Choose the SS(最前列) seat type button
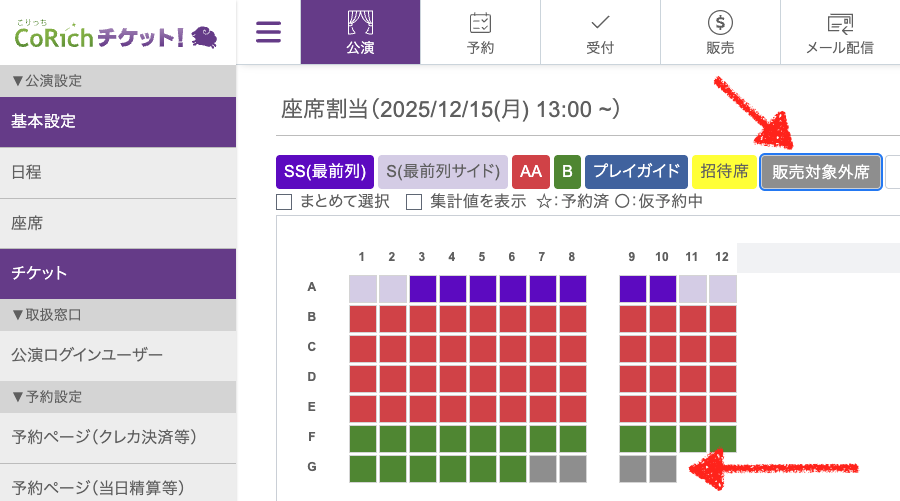 [x=325, y=172]
